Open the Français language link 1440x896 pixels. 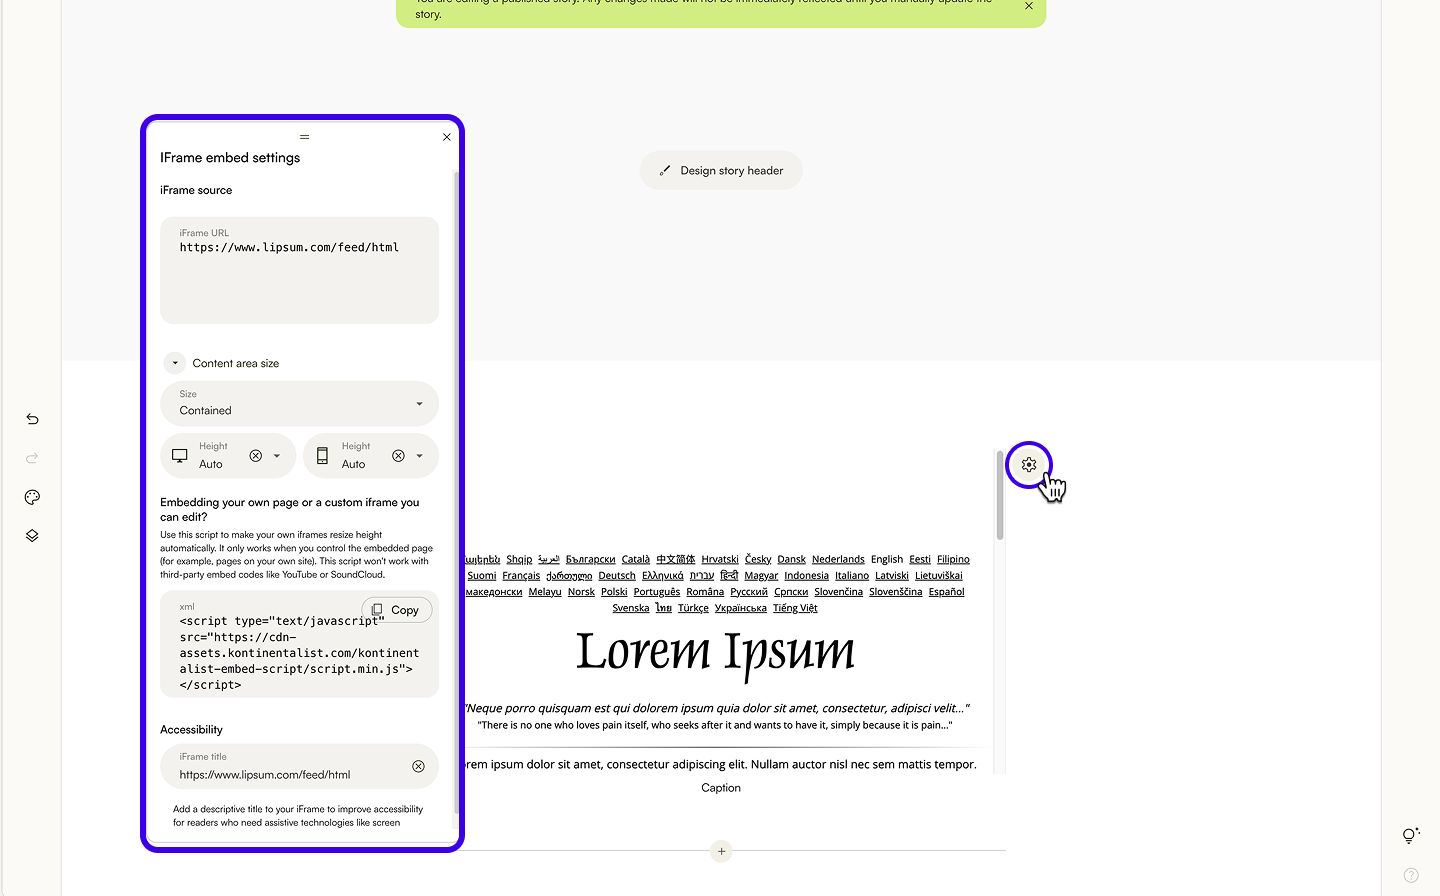521,576
